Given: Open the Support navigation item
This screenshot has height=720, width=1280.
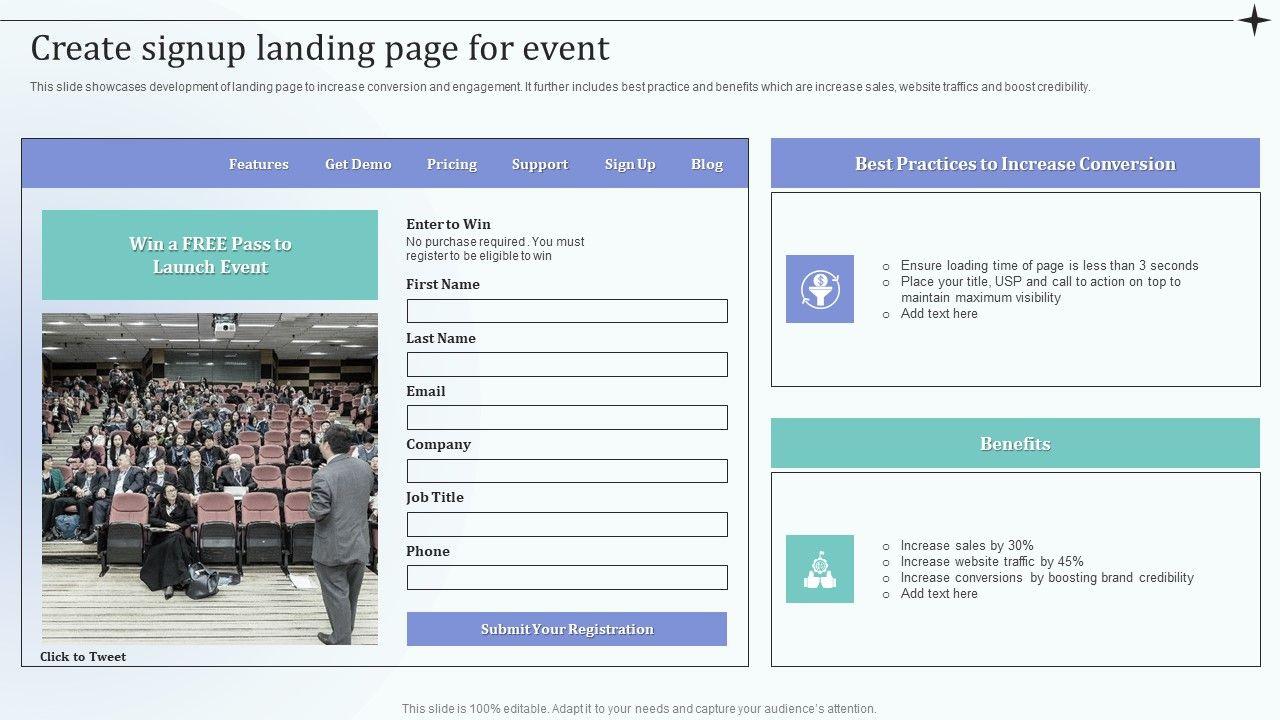Looking at the screenshot, I should click(x=540, y=164).
